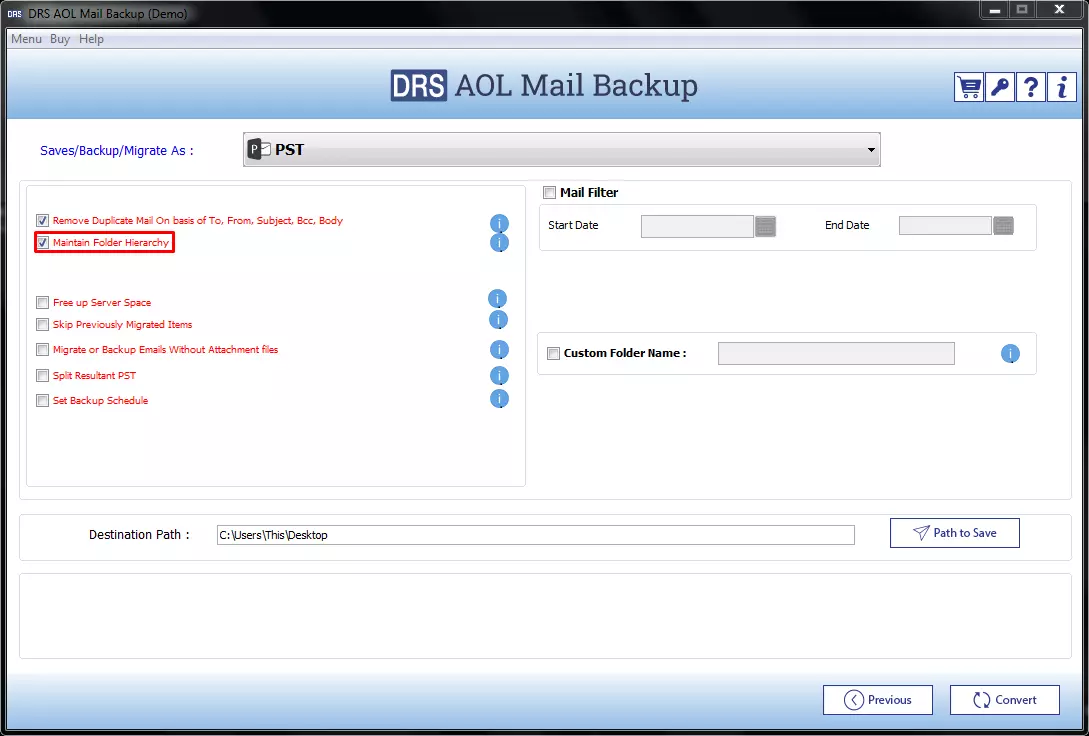Viewport: 1089px width, 736px height.
Task: Click the Path to Save button
Action: (955, 533)
